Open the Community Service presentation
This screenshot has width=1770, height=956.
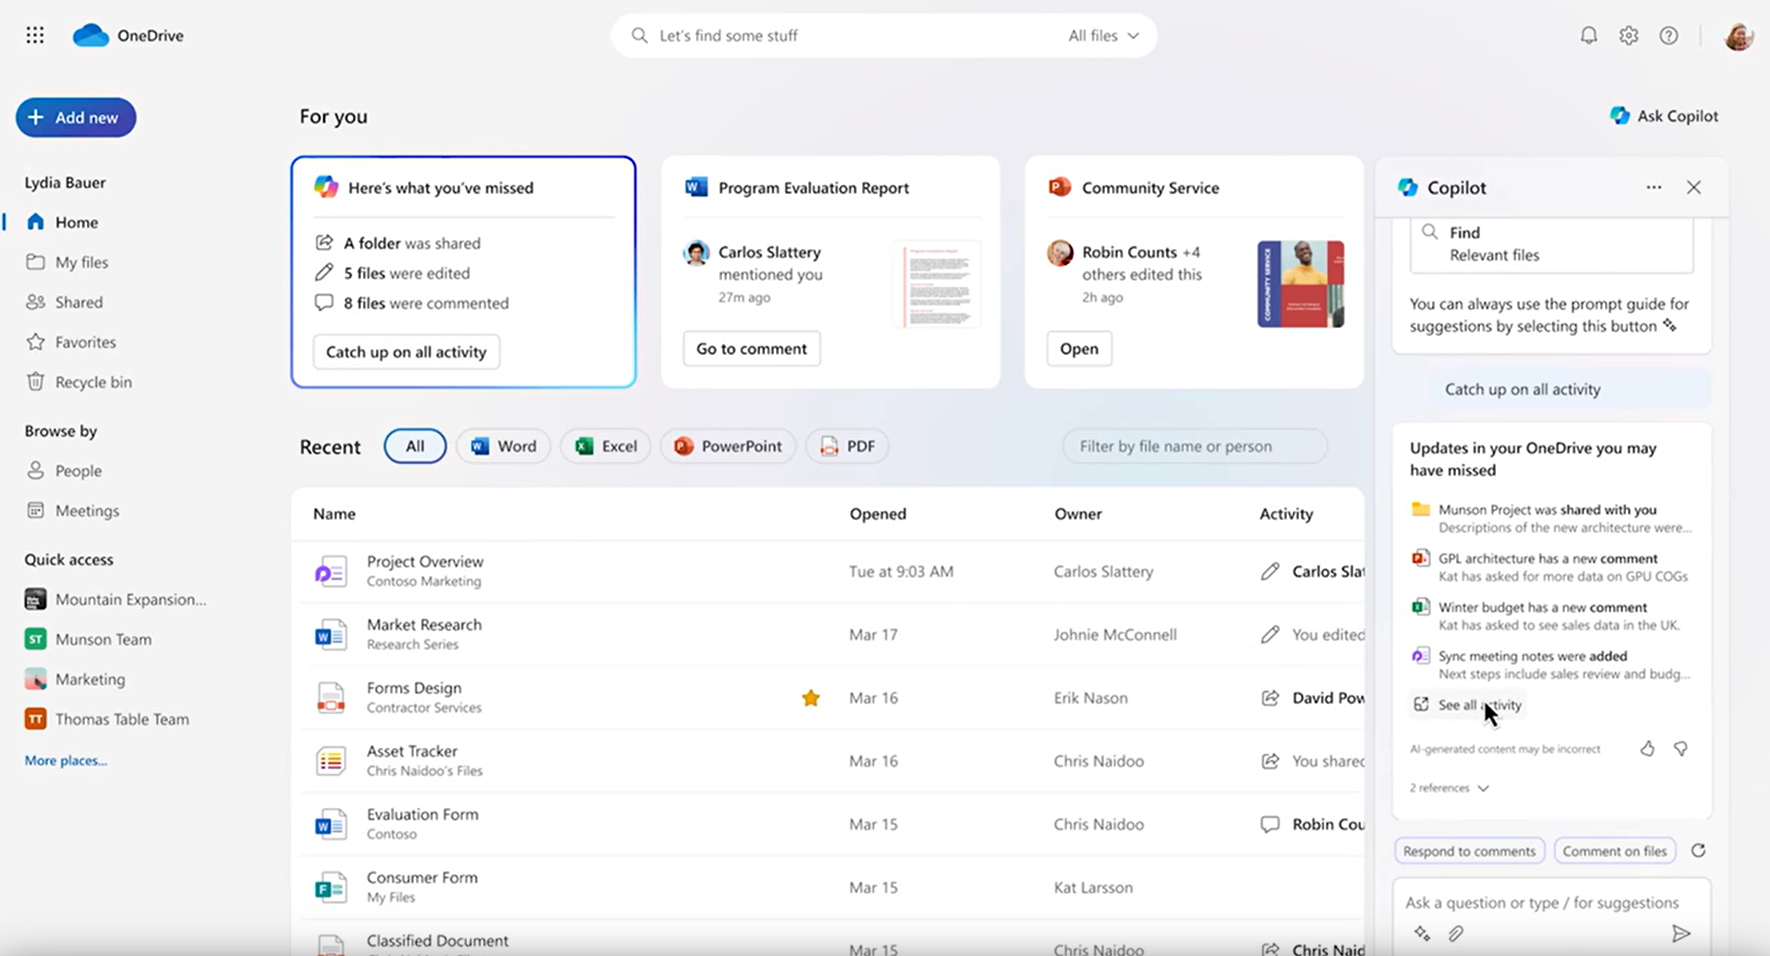tap(1079, 349)
